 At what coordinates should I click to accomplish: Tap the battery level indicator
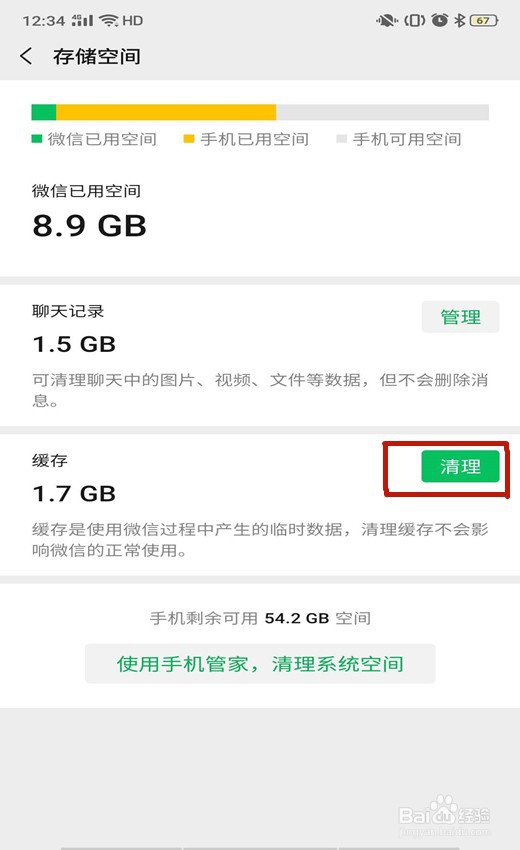[484, 21]
